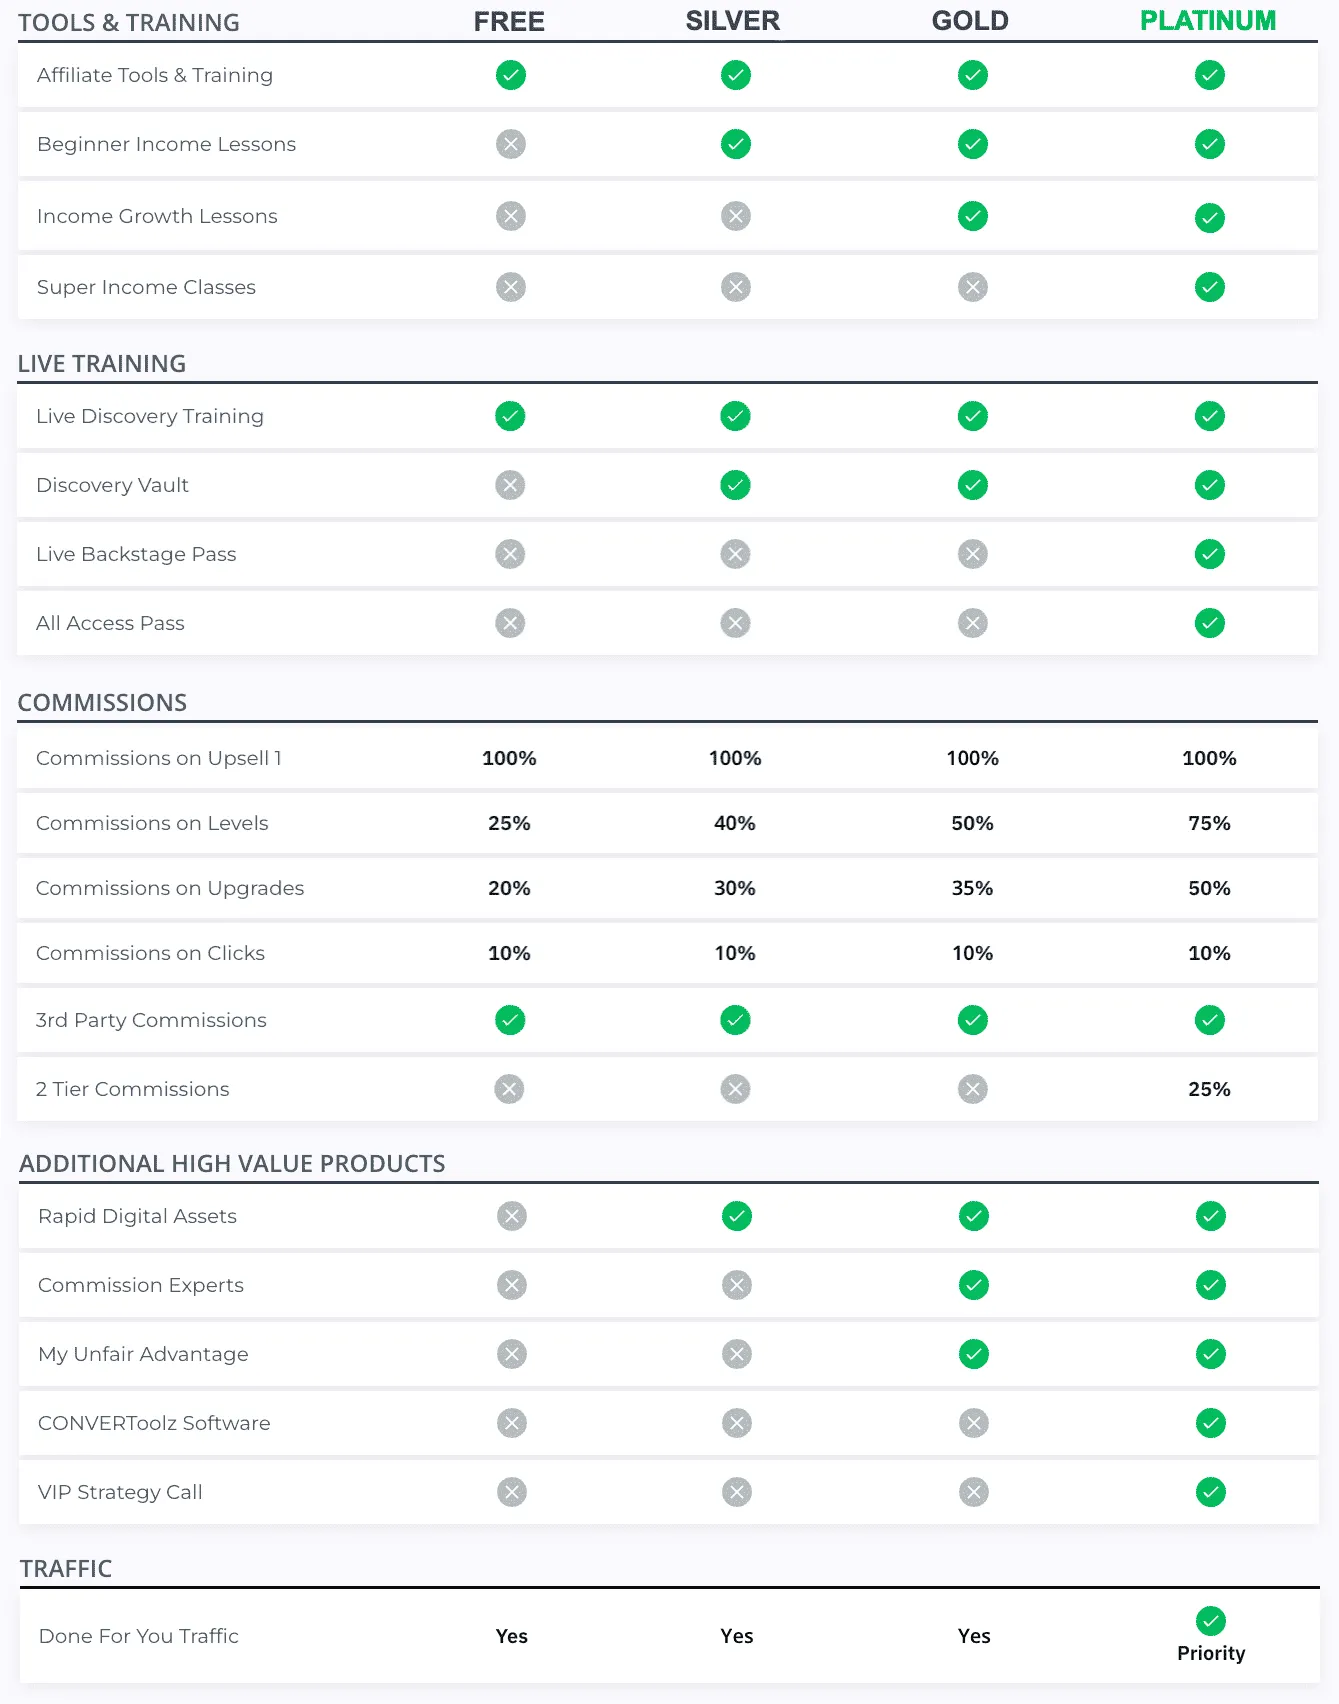Click the FREE grey X for 2 Tier Commissions

pos(509,1089)
